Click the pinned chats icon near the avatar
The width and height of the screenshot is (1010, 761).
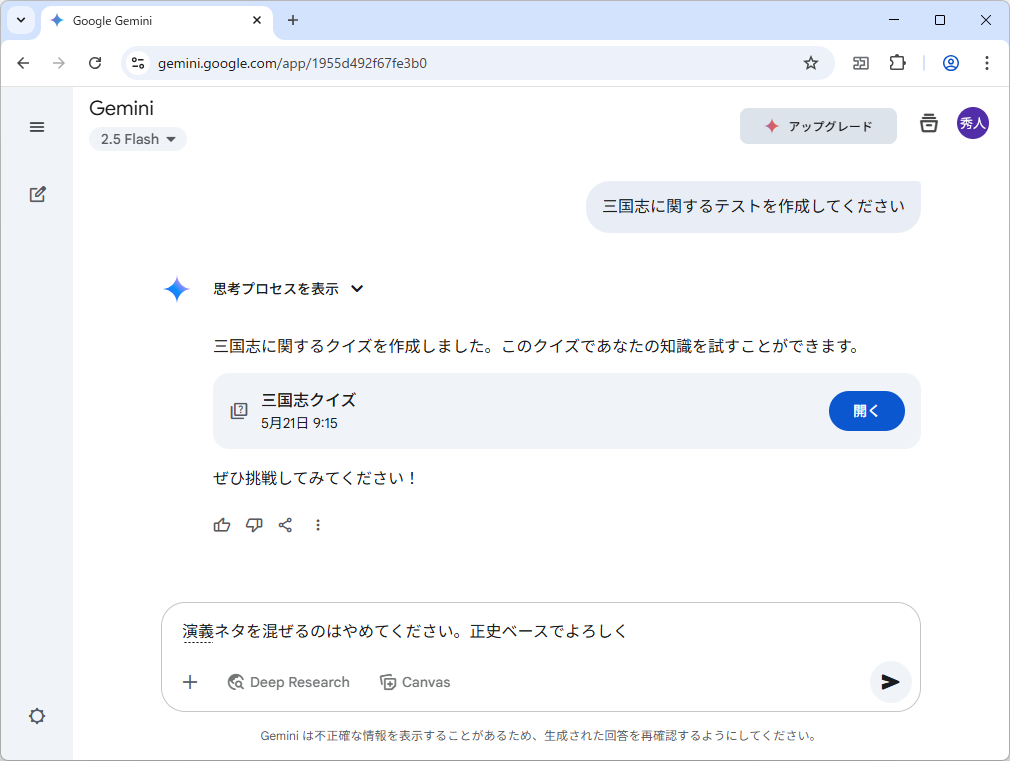point(929,123)
